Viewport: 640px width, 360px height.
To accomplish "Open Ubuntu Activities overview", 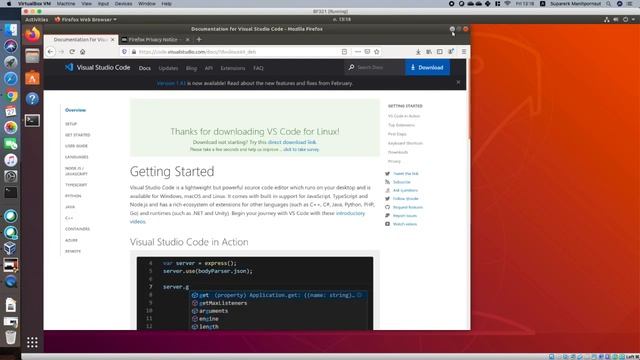I will (x=37, y=19).
